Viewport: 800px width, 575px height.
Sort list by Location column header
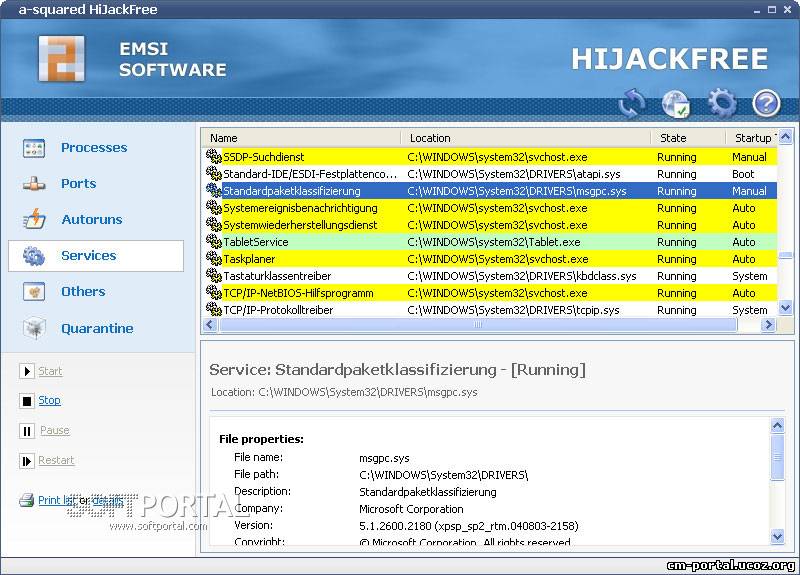pyautogui.click(x=524, y=138)
